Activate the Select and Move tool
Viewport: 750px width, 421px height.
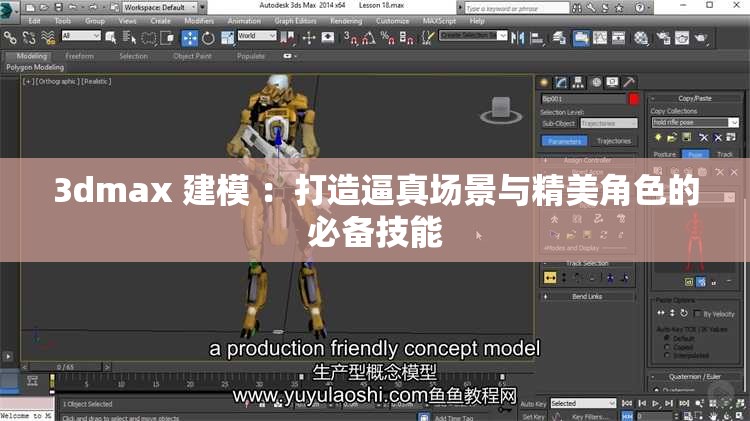pyautogui.click(x=189, y=38)
